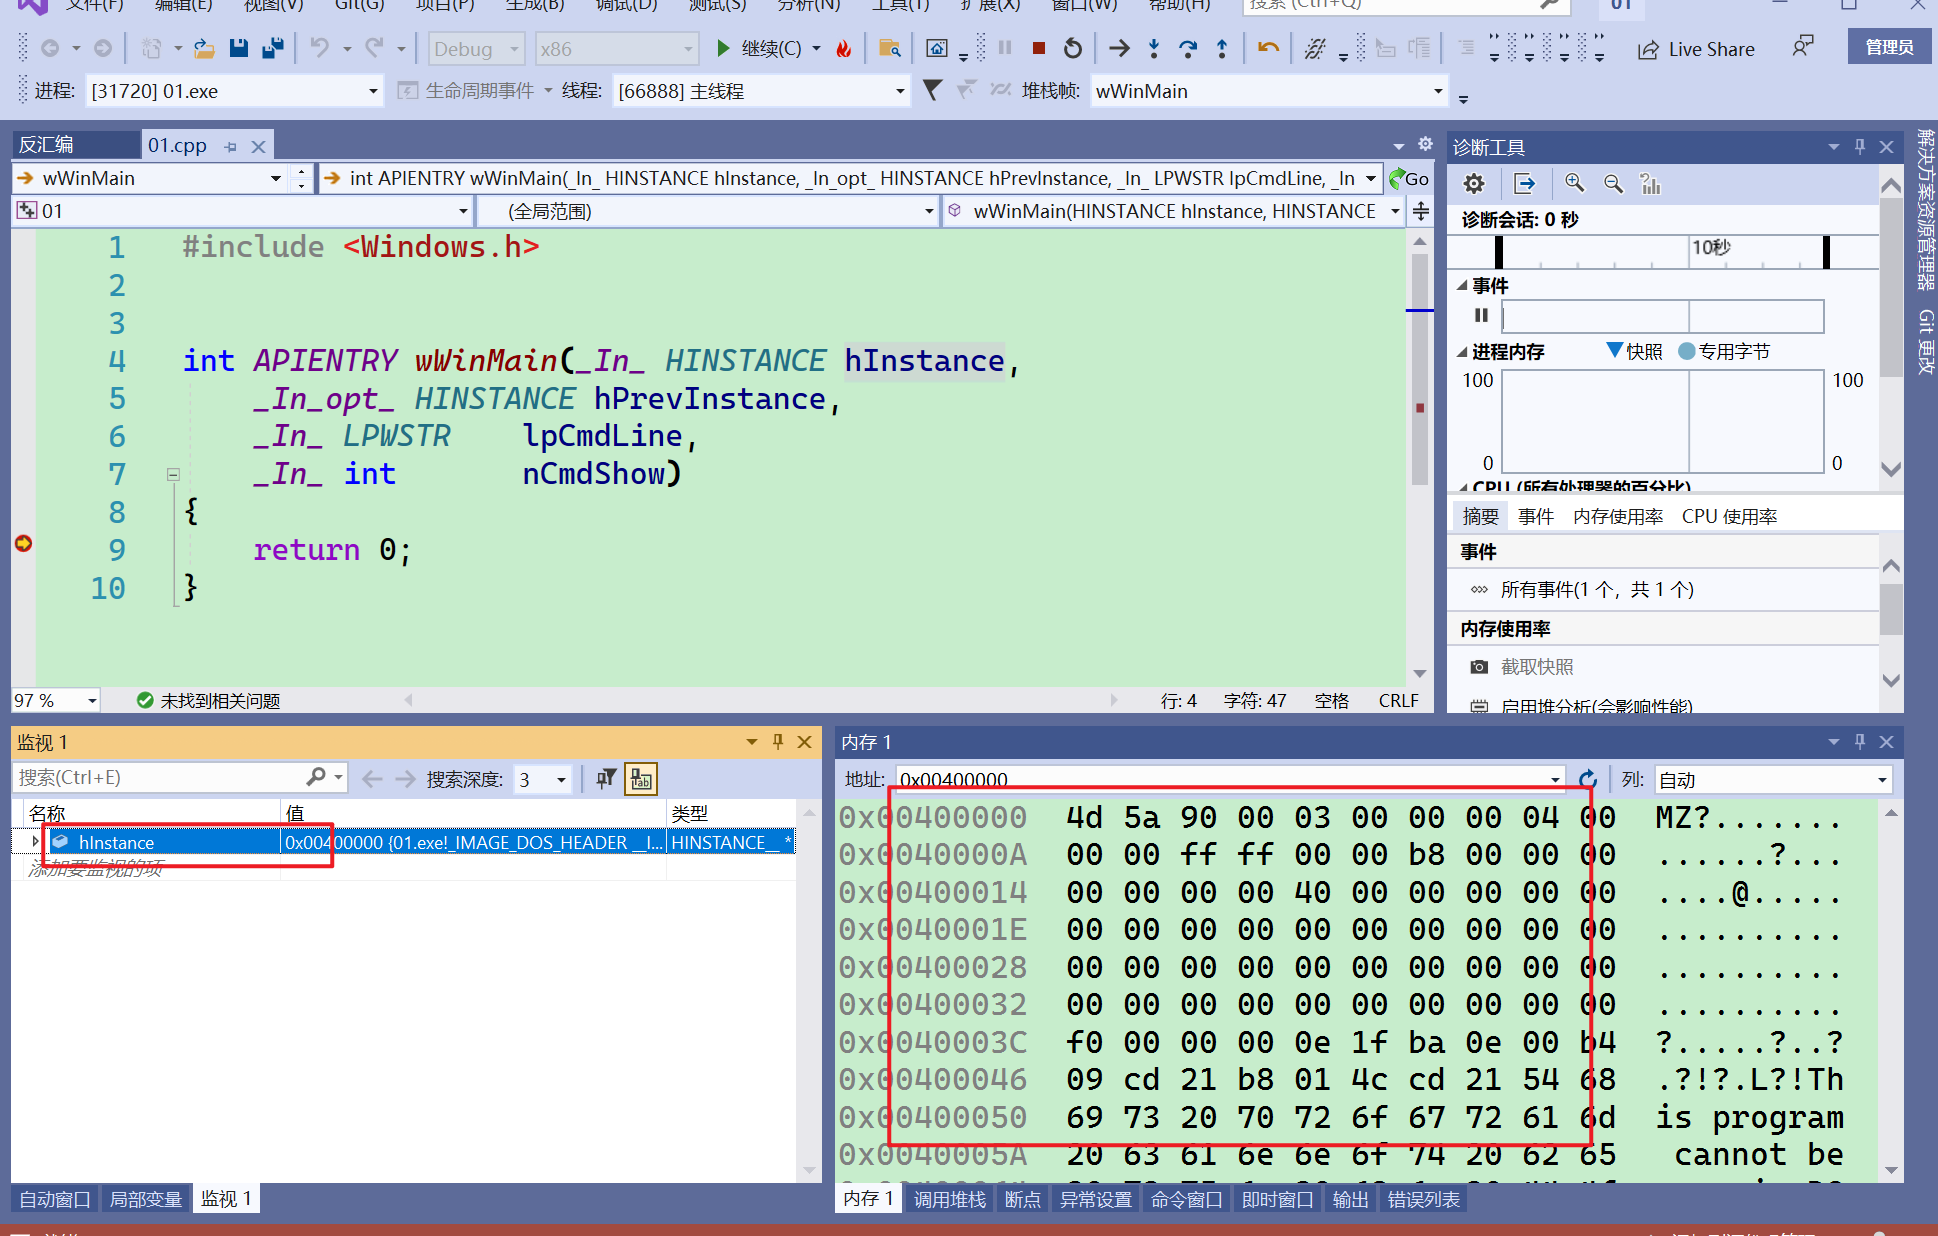This screenshot has height=1236, width=1938.
Task: Click Step Over debug icon
Action: tap(1188, 48)
